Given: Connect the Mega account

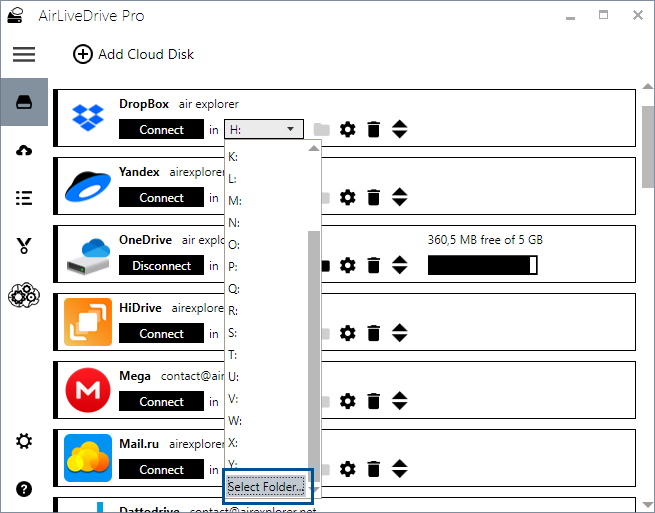Looking at the screenshot, I should (x=161, y=401).
